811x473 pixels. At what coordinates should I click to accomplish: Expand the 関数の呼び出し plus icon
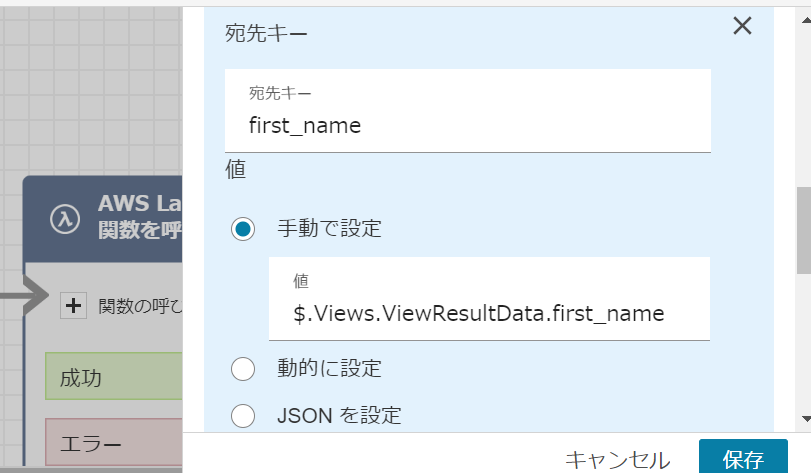[73, 306]
